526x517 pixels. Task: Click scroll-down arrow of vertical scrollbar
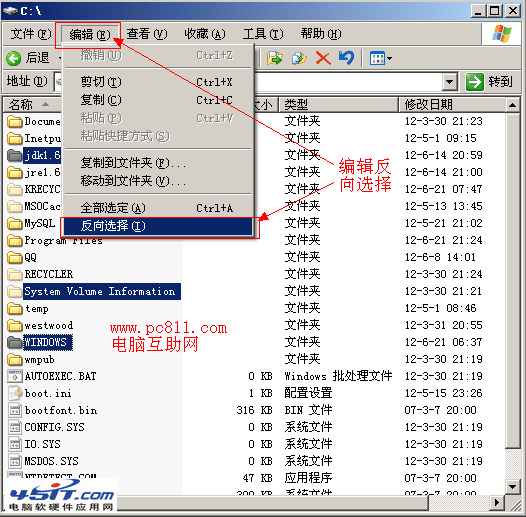(x=513, y=486)
